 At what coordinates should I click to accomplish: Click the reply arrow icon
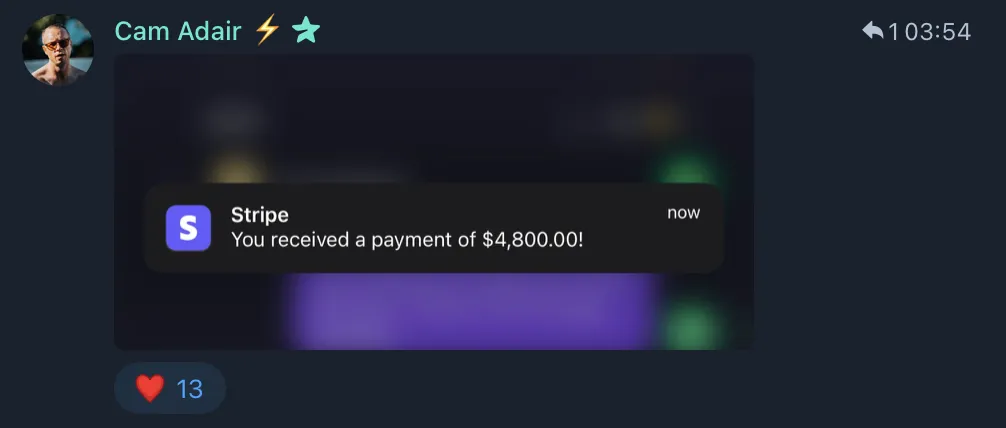873,30
